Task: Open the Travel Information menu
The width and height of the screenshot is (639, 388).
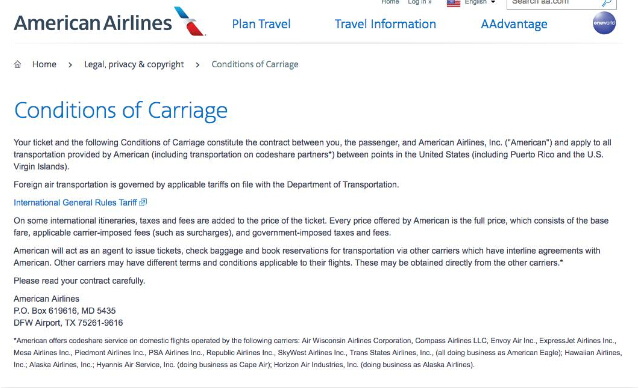Action: coord(386,24)
